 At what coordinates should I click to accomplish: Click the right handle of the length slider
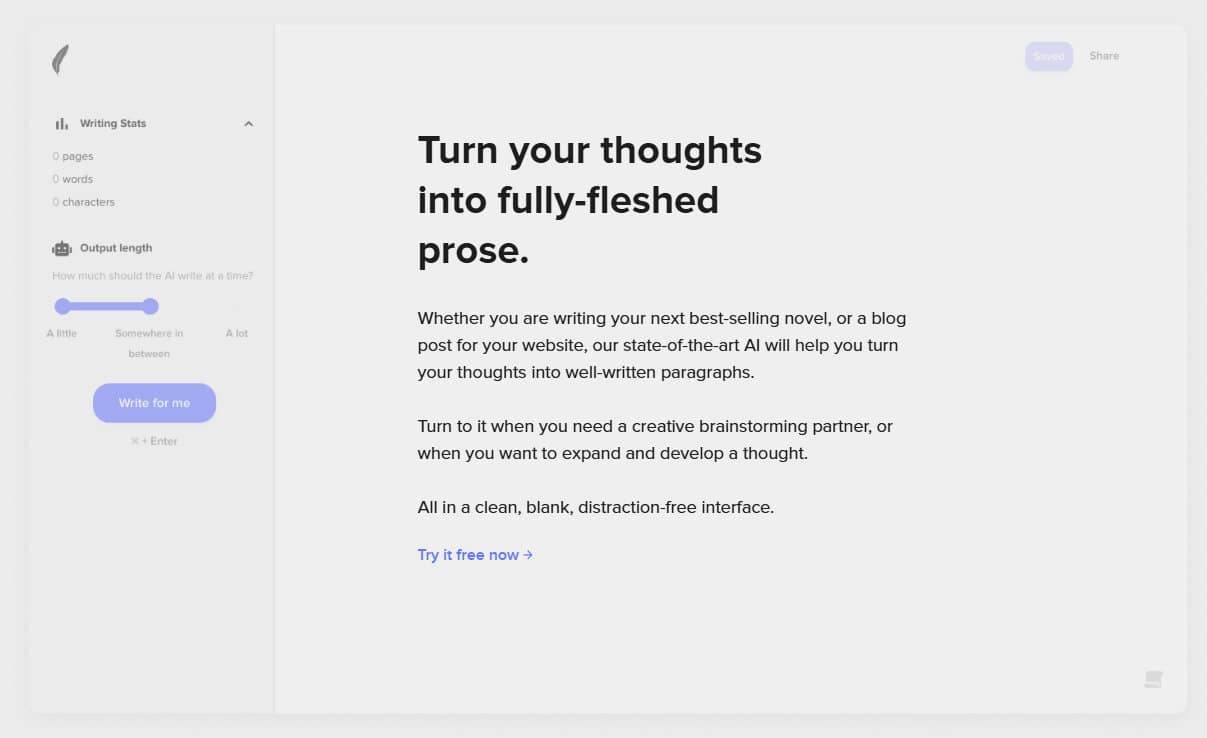tap(150, 306)
